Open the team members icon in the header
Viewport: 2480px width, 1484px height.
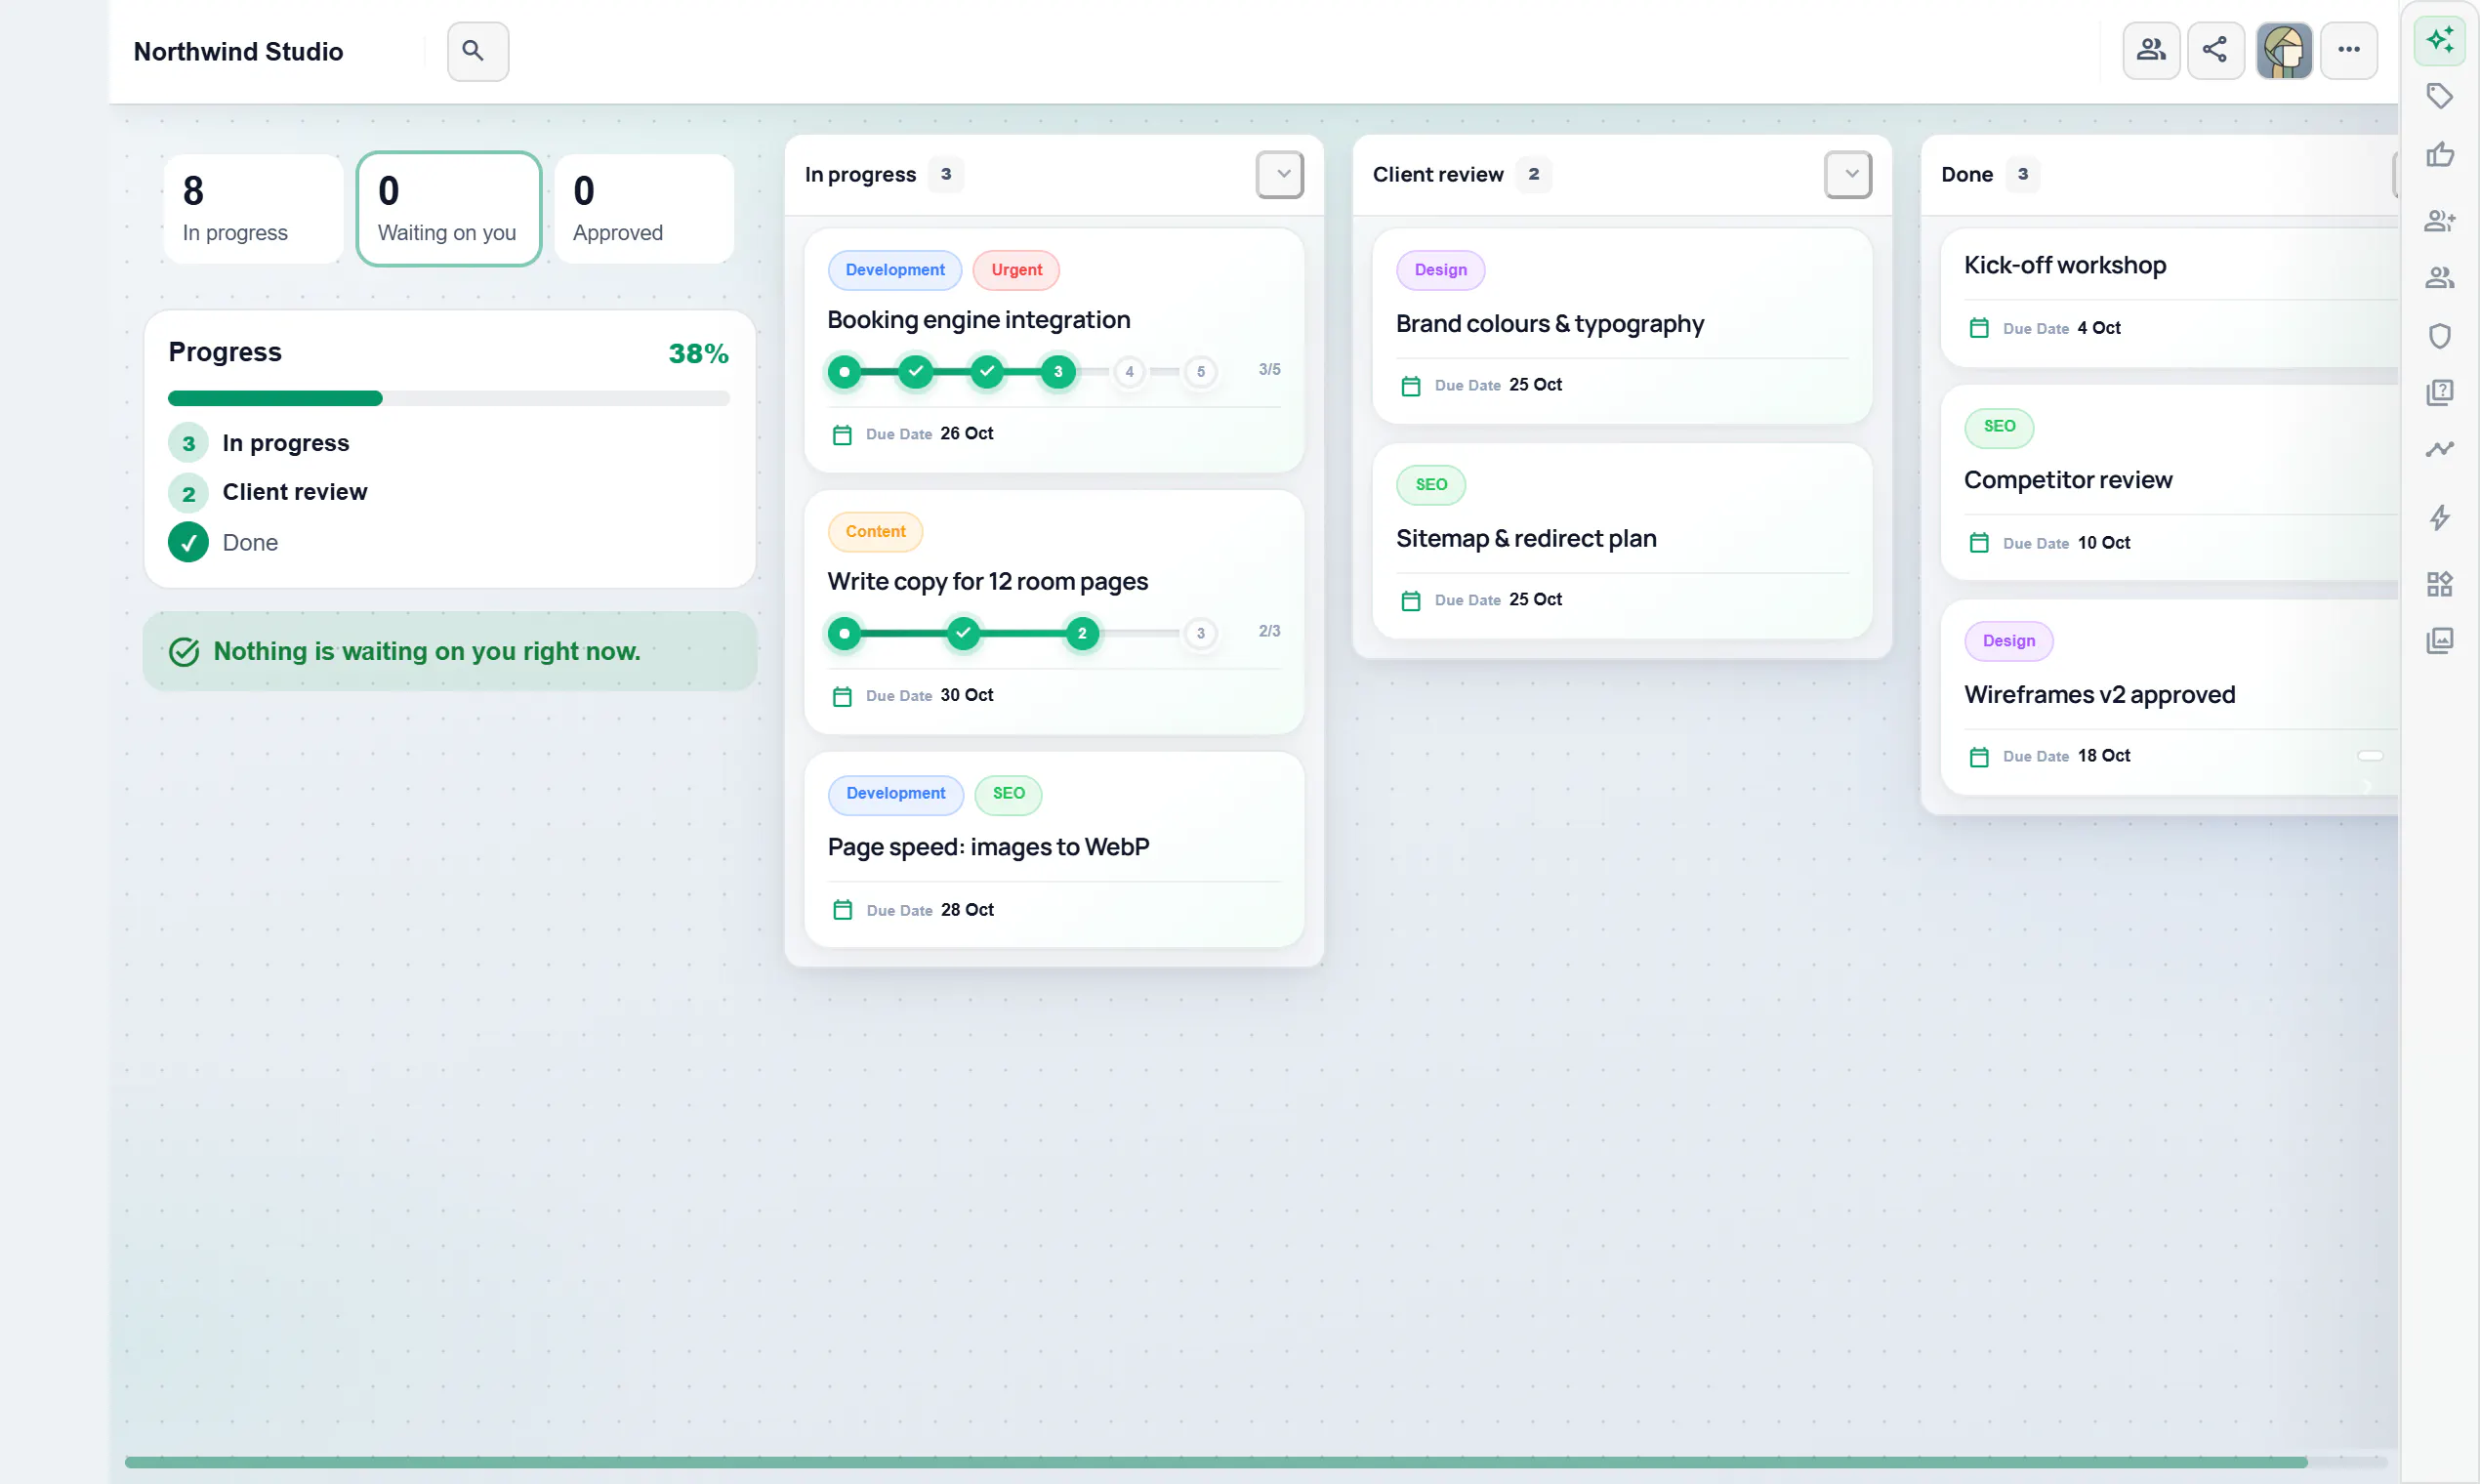[x=2151, y=50]
